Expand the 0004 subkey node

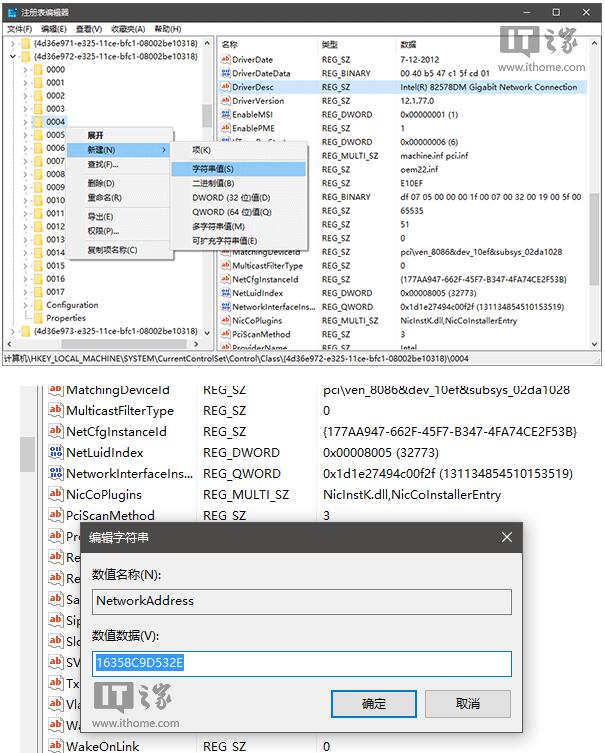click(24, 122)
